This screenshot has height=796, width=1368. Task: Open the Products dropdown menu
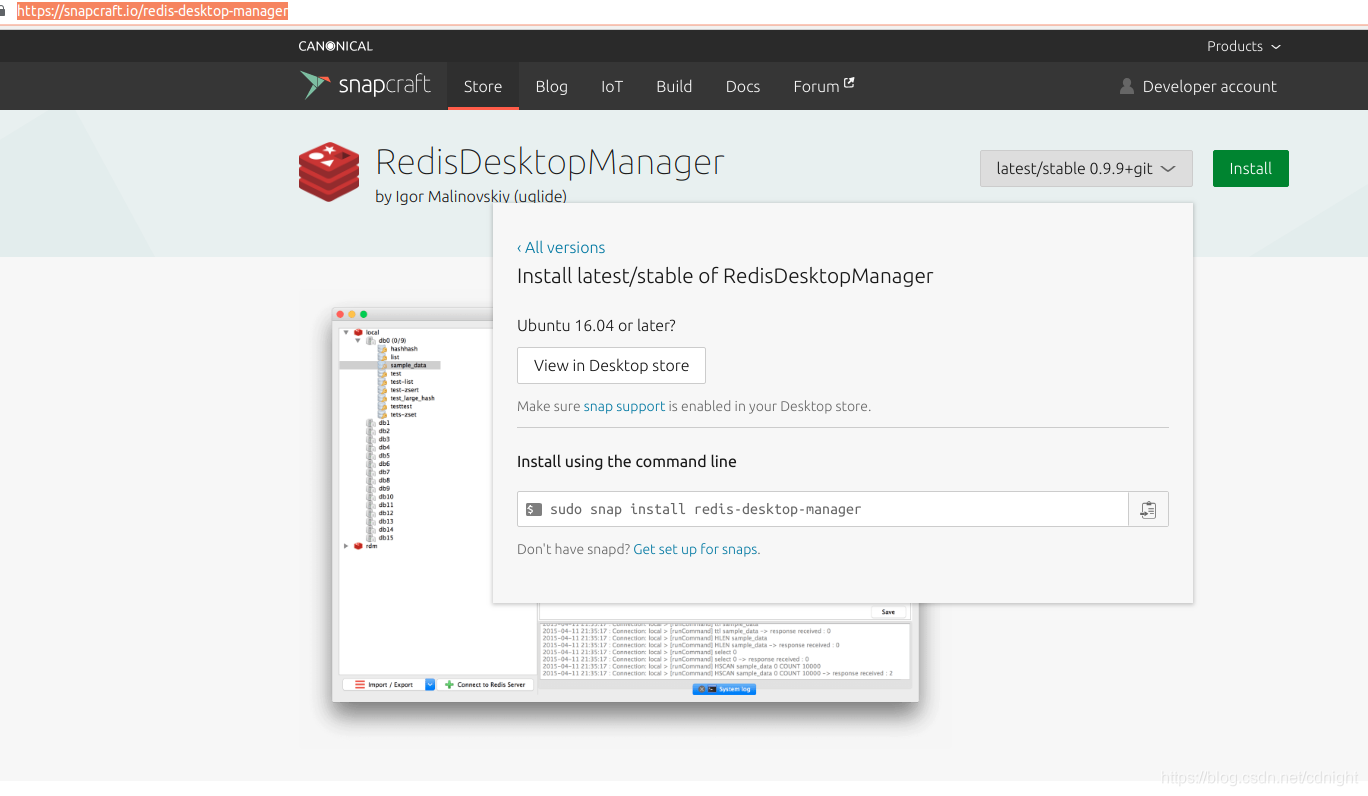(1243, 46)
